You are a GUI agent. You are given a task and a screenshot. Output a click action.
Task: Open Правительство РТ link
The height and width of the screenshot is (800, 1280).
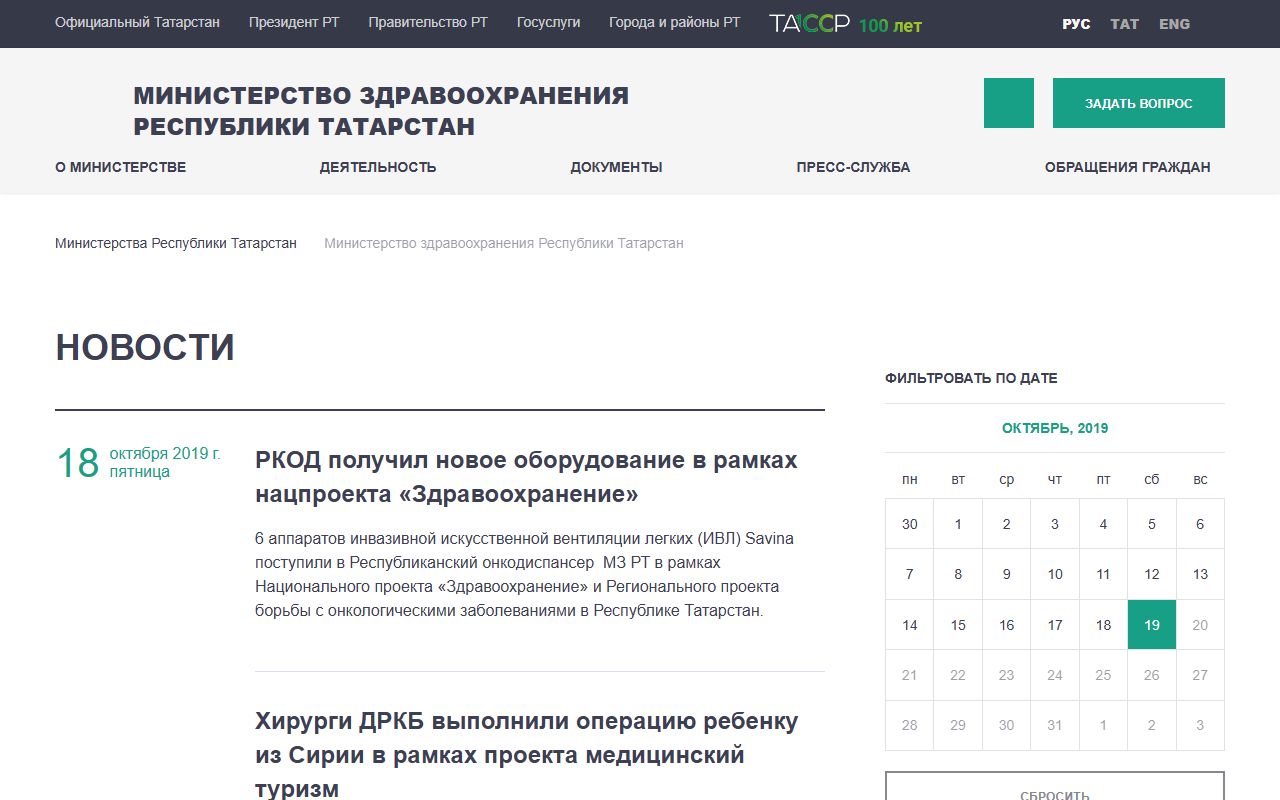pos(428,22)
